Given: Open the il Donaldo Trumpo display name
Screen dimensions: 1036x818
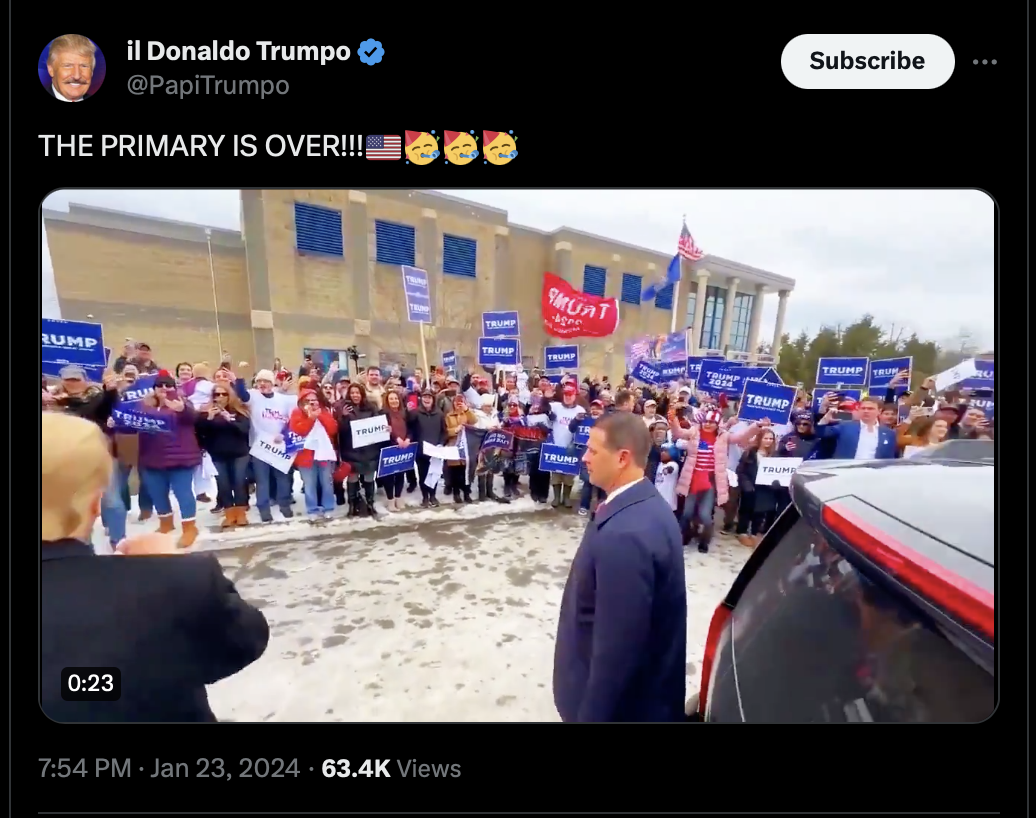Looking at the screenshot, I should point(239,51).
